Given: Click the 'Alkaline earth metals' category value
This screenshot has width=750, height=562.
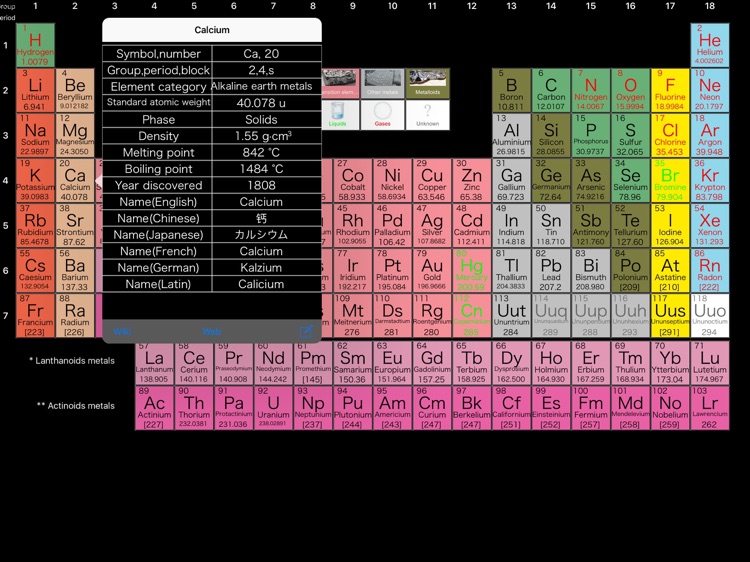Looking at the screenshot, I should pyautogui.click(x=261, y=87).
